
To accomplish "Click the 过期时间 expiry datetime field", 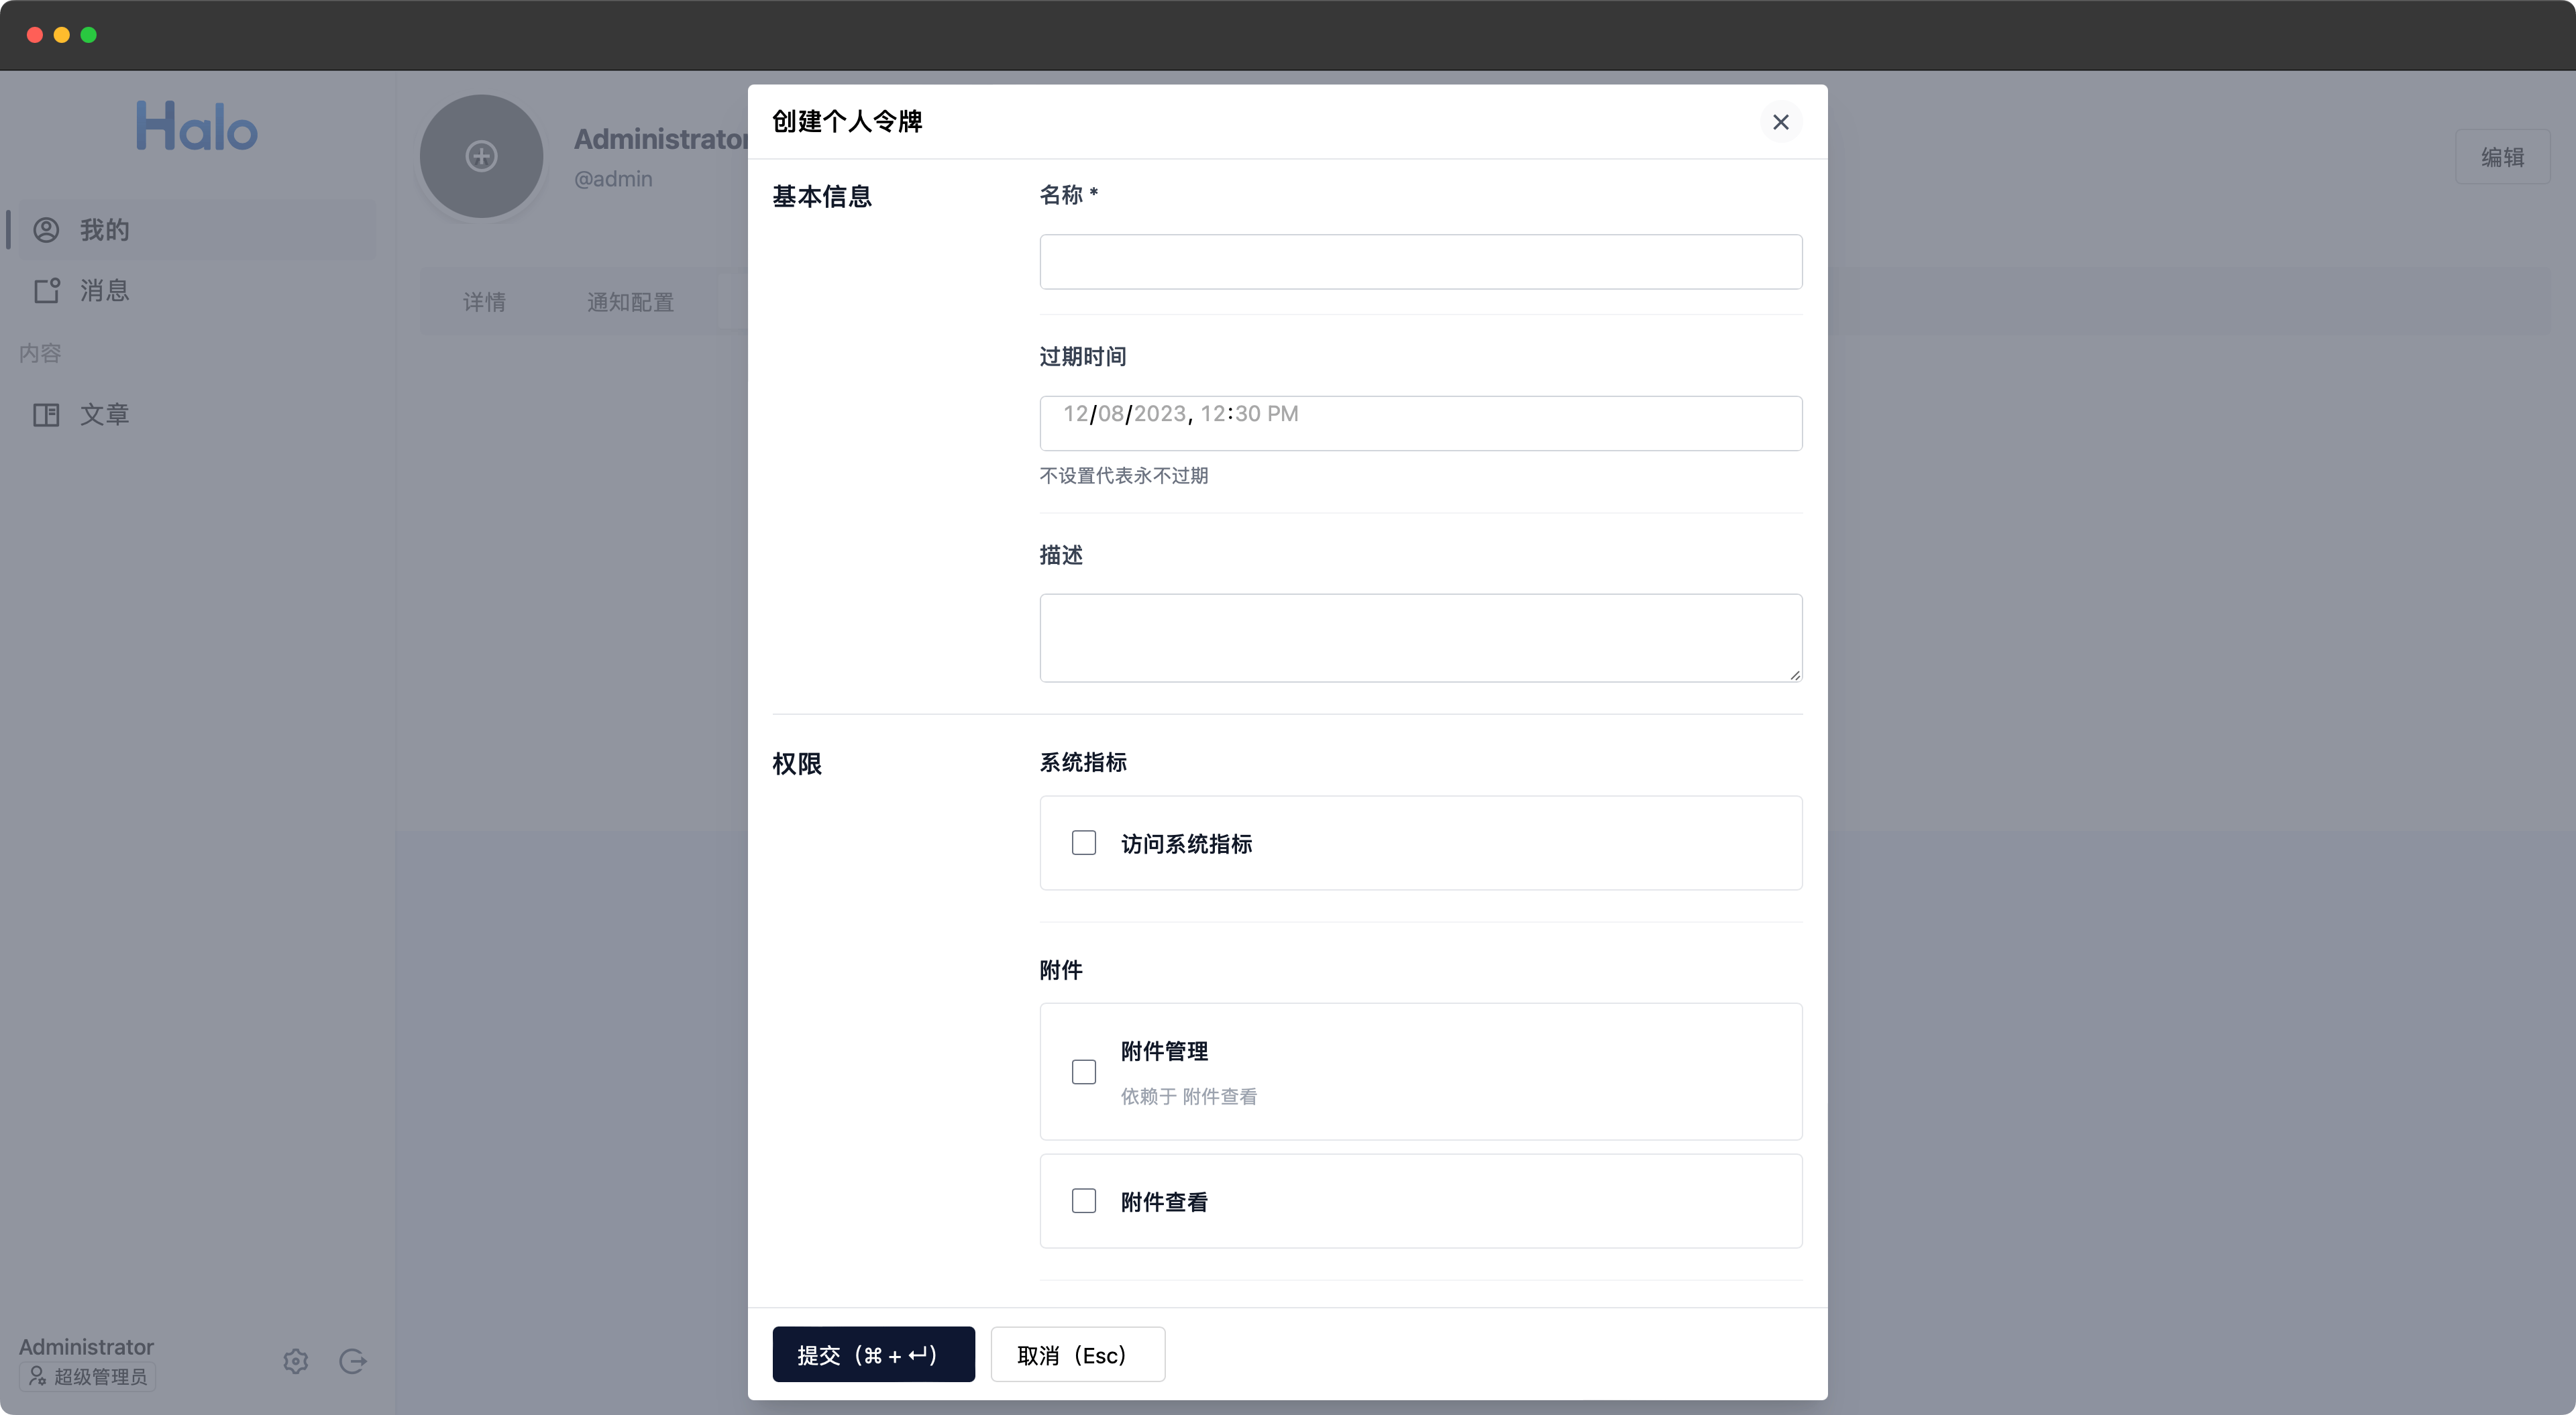I will click(x=1420, y=423).
